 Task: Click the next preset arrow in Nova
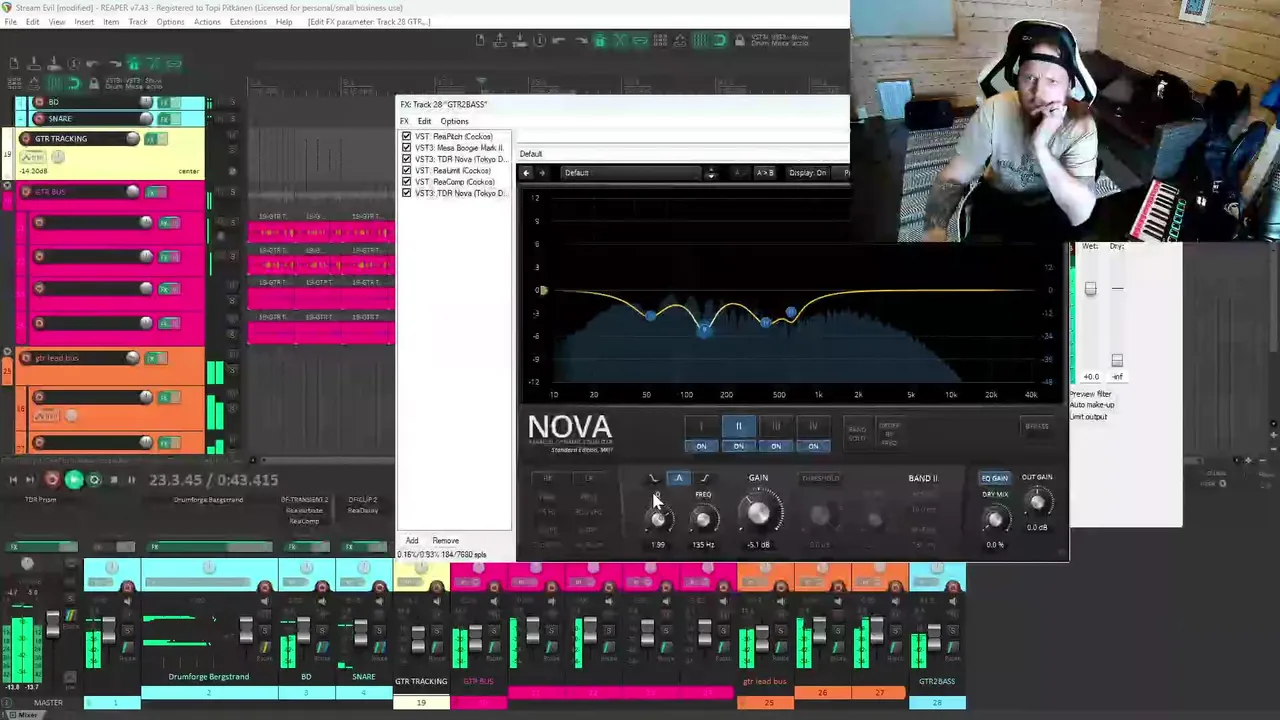point(542,173)
